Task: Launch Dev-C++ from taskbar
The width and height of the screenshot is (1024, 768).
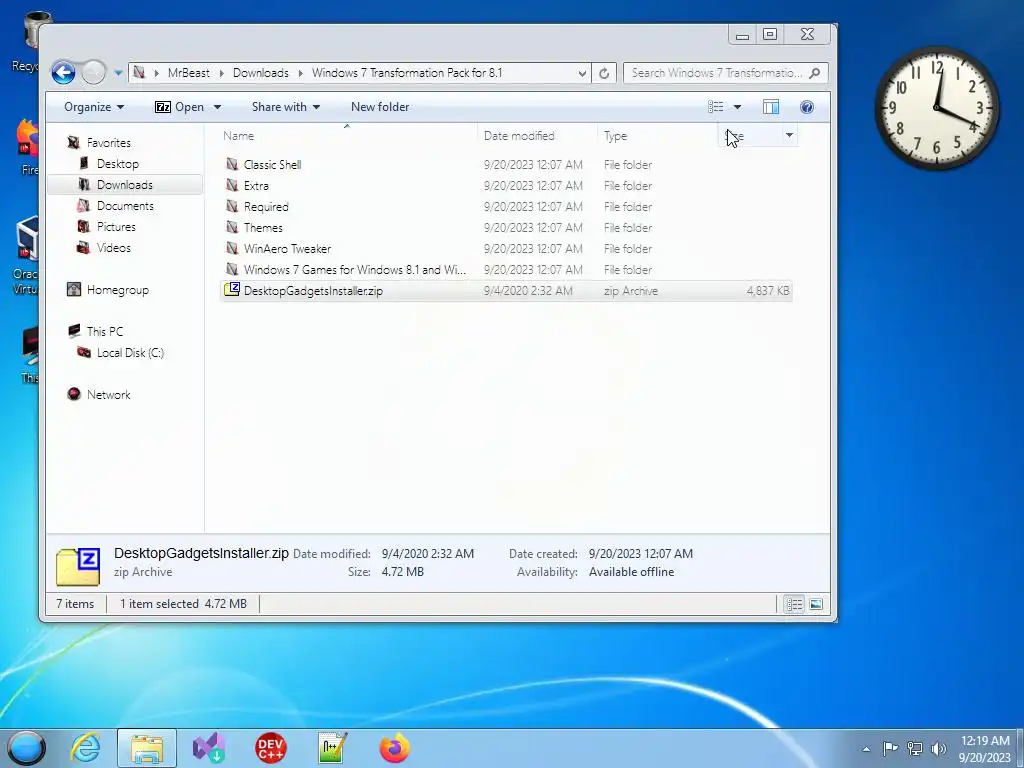Action: coord(270,748)
